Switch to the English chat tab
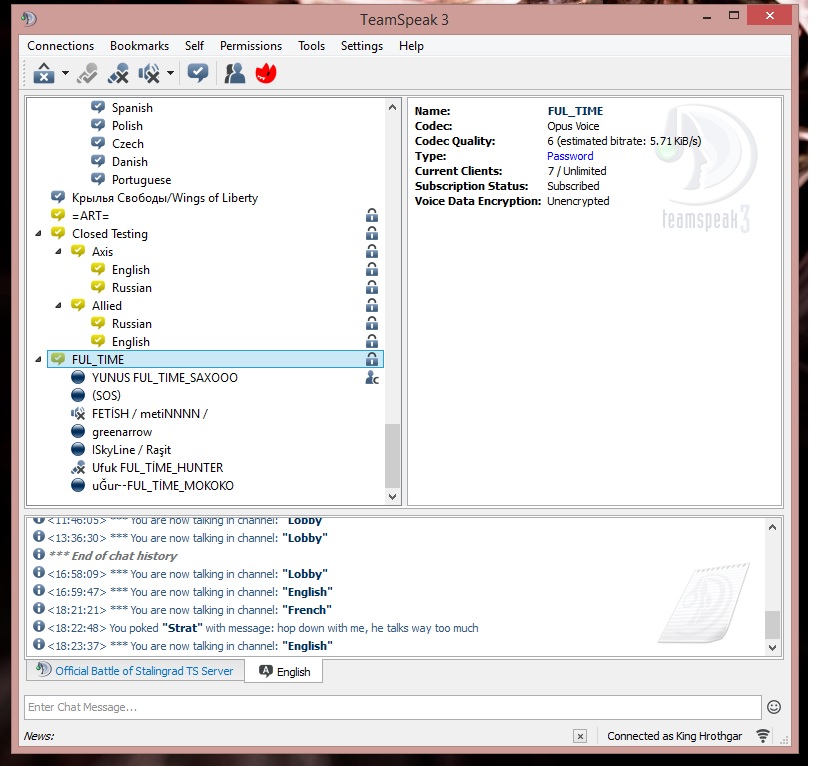 click(284, 671)
